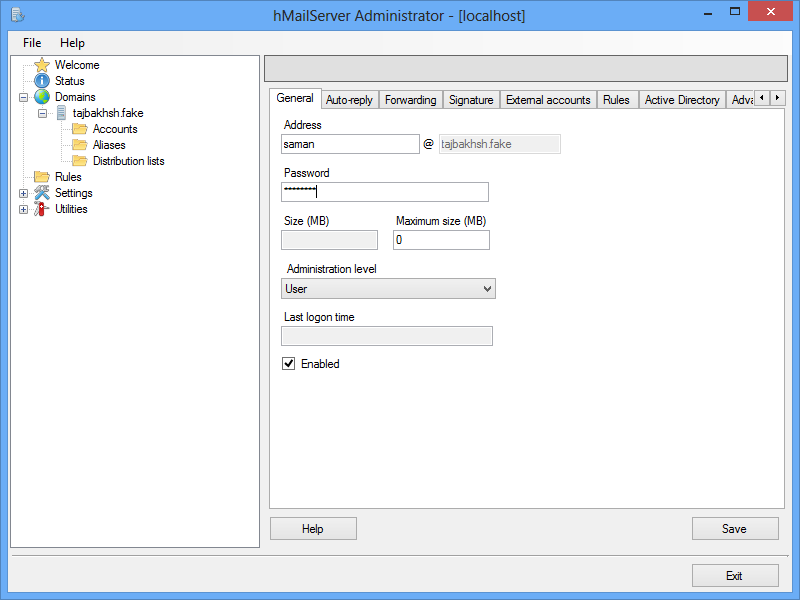Viewport: 800px width, 600px height.
Task: Click the hMailServer app icon in title bar
Action: point(18,15)
